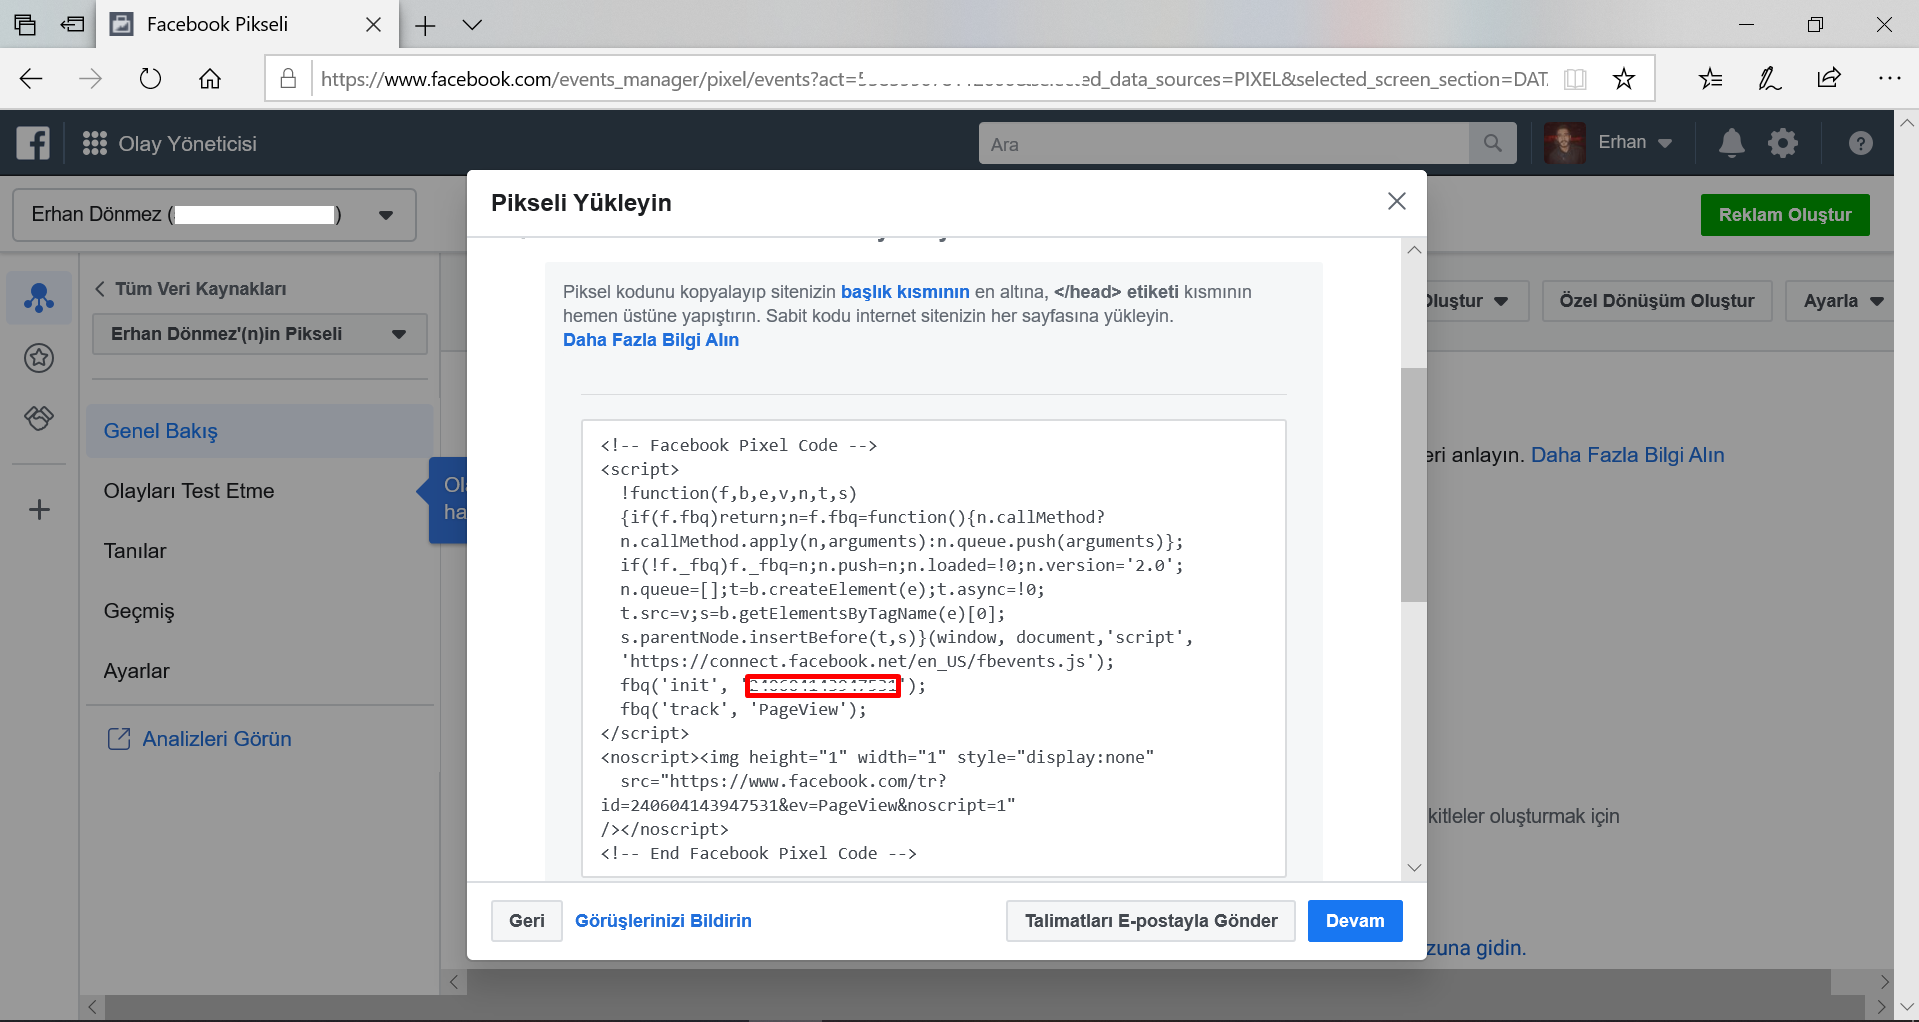
Task: Go back to Tüm Veri Kaynakları
Action: pyautogui.click(x=190, y=289)
